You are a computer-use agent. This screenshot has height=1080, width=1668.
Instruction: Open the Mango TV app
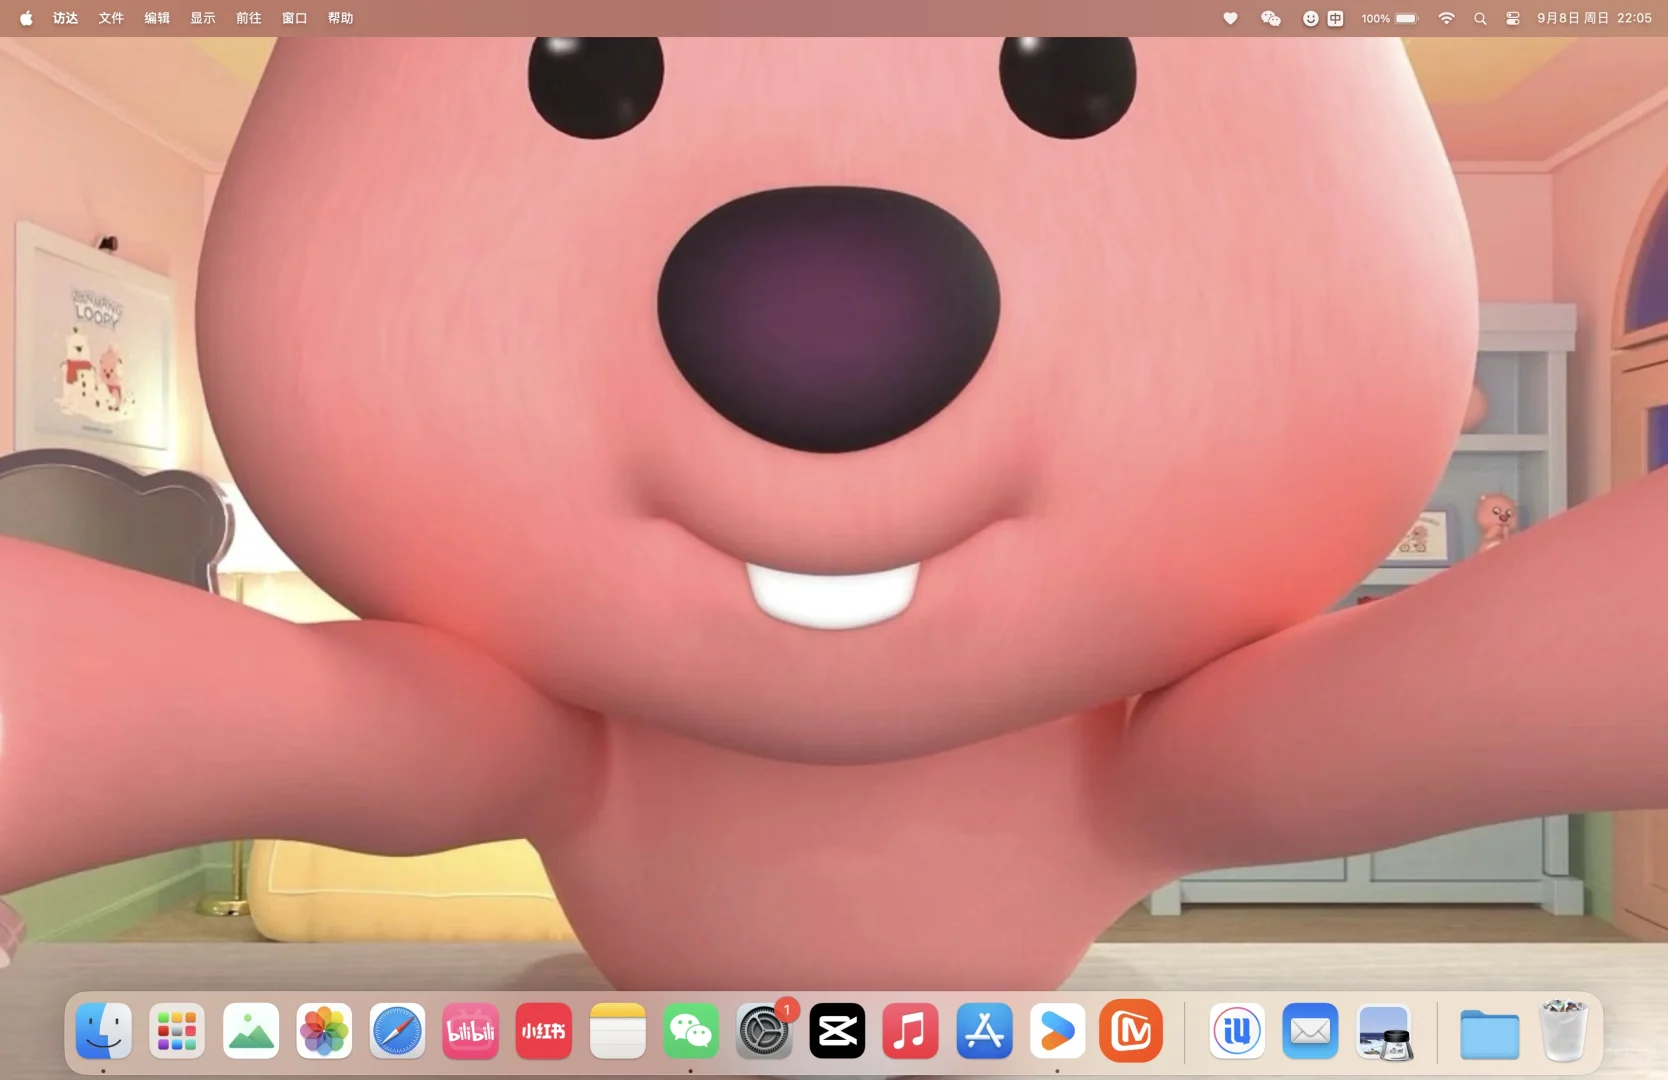click(x=1131, y=1031)
